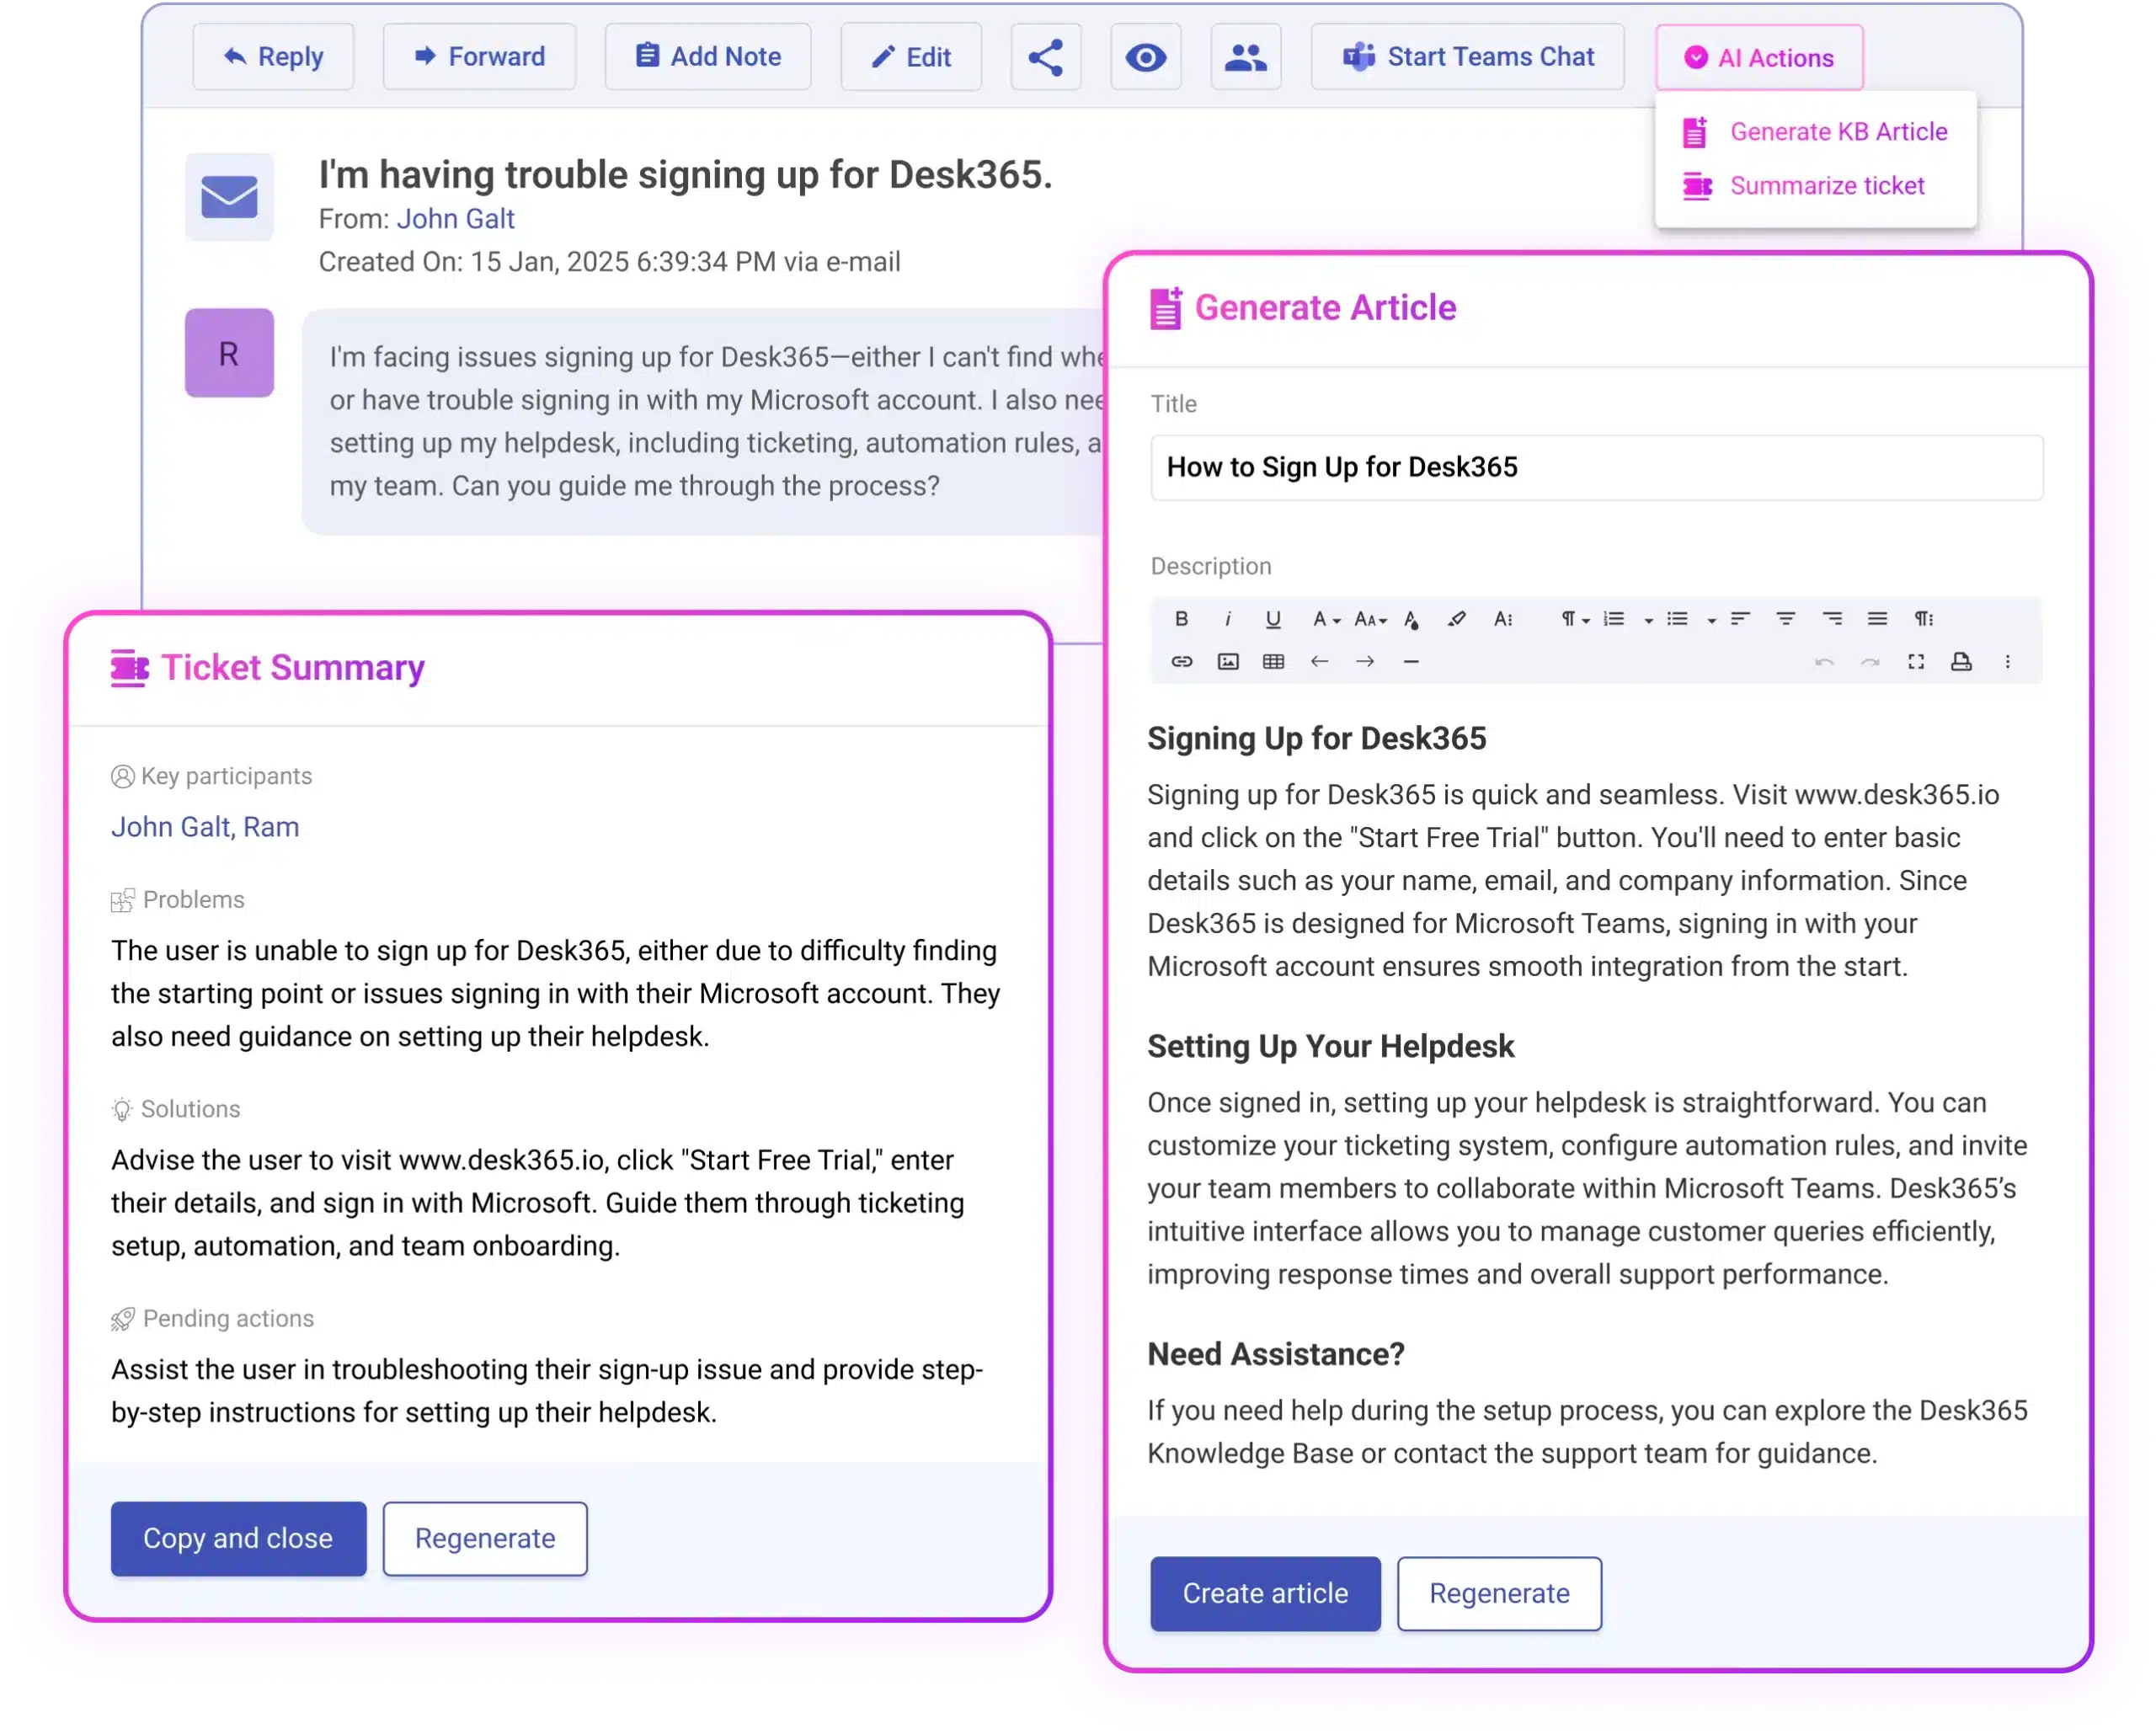This screenshot has width=2156, height=1734.
Task: Click the print icon in editor
Action: point(1961,661)
